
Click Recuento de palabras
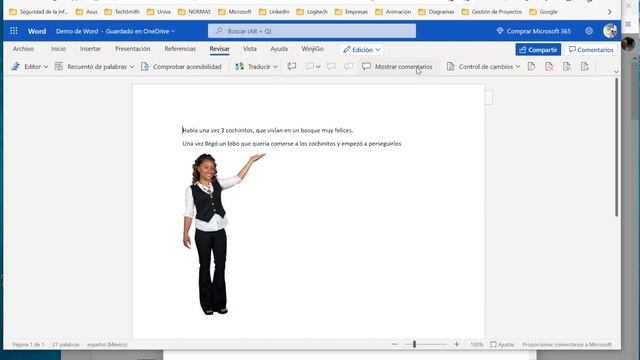tap(91, 67)
